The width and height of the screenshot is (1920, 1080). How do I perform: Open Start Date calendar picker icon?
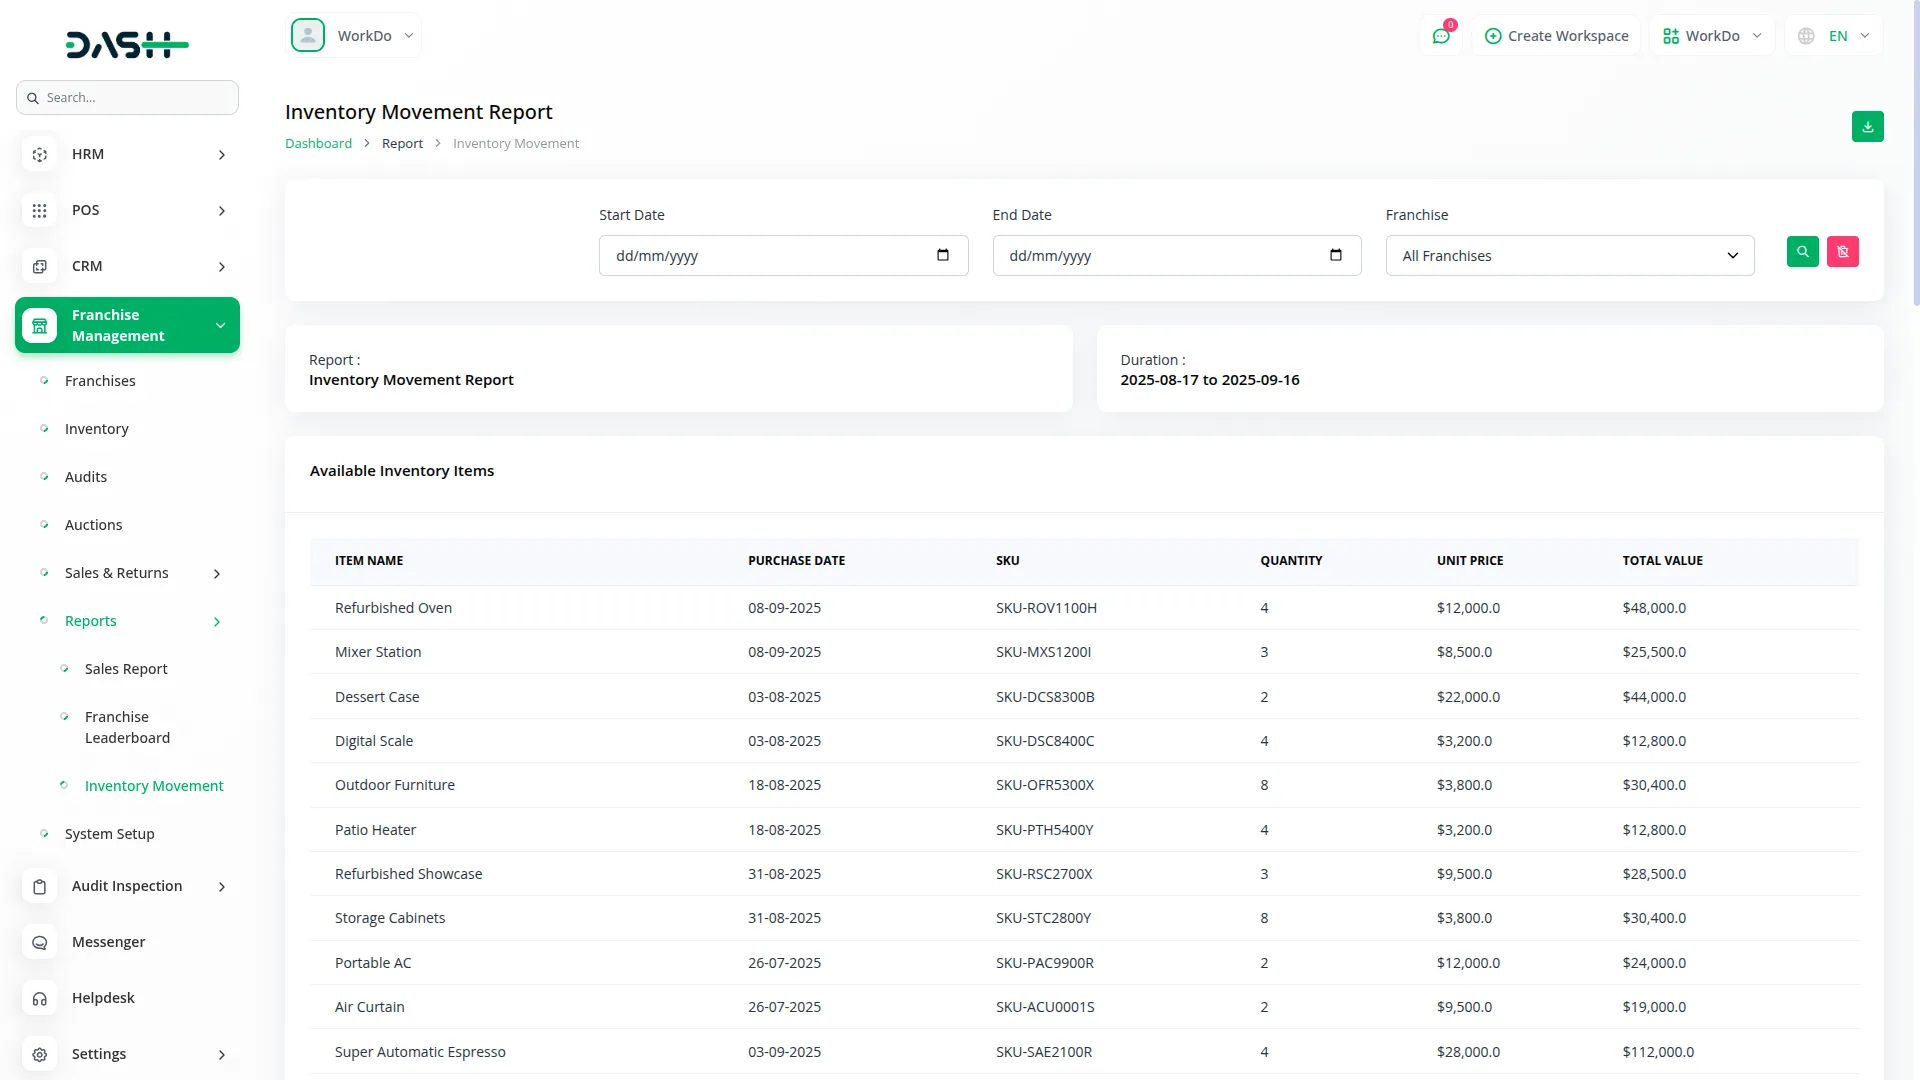click(x=942, y=255)
